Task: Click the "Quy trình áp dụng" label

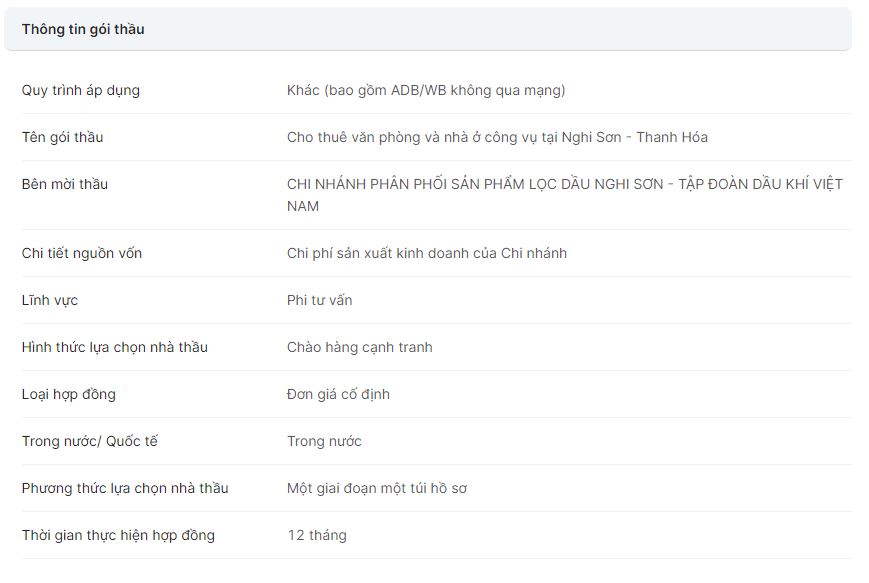Action: pyautogui.click(x=81, y=90)
